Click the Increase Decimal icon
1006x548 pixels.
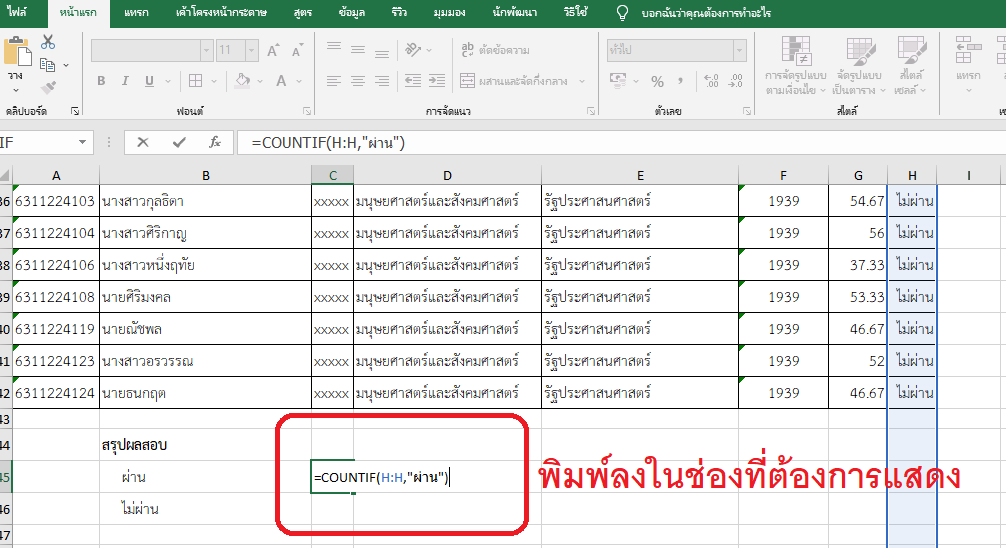[711, 81]
